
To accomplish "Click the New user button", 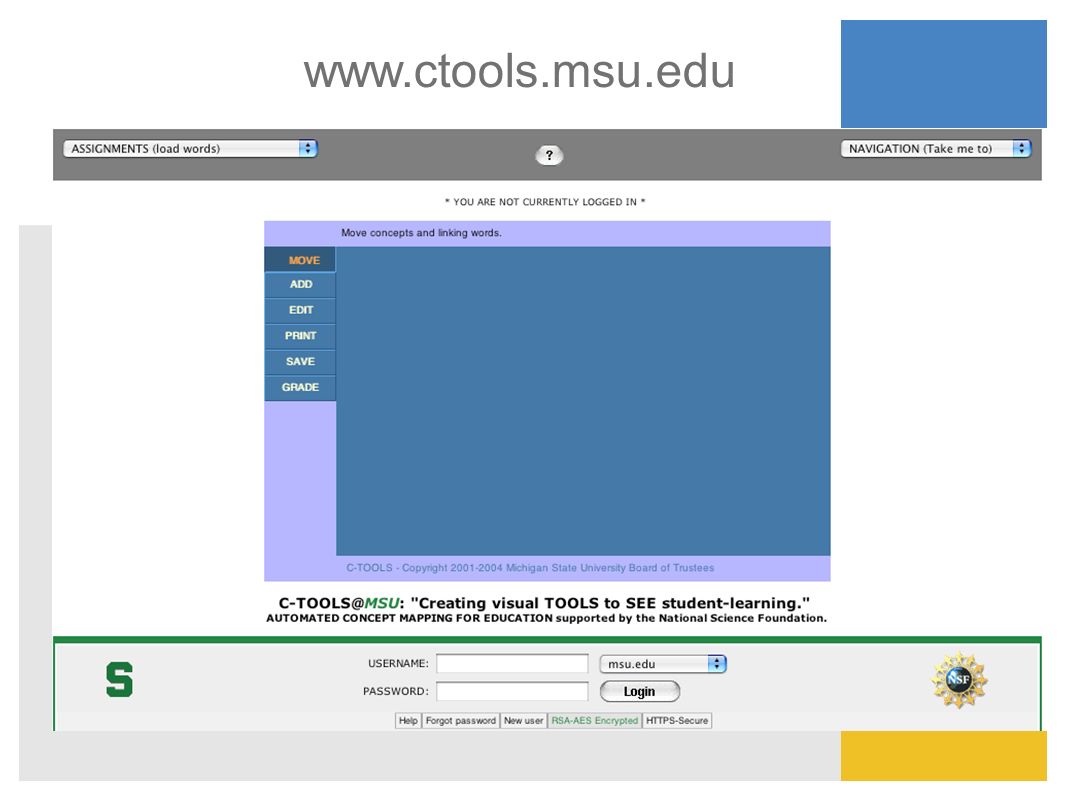I will coord(523,720).
